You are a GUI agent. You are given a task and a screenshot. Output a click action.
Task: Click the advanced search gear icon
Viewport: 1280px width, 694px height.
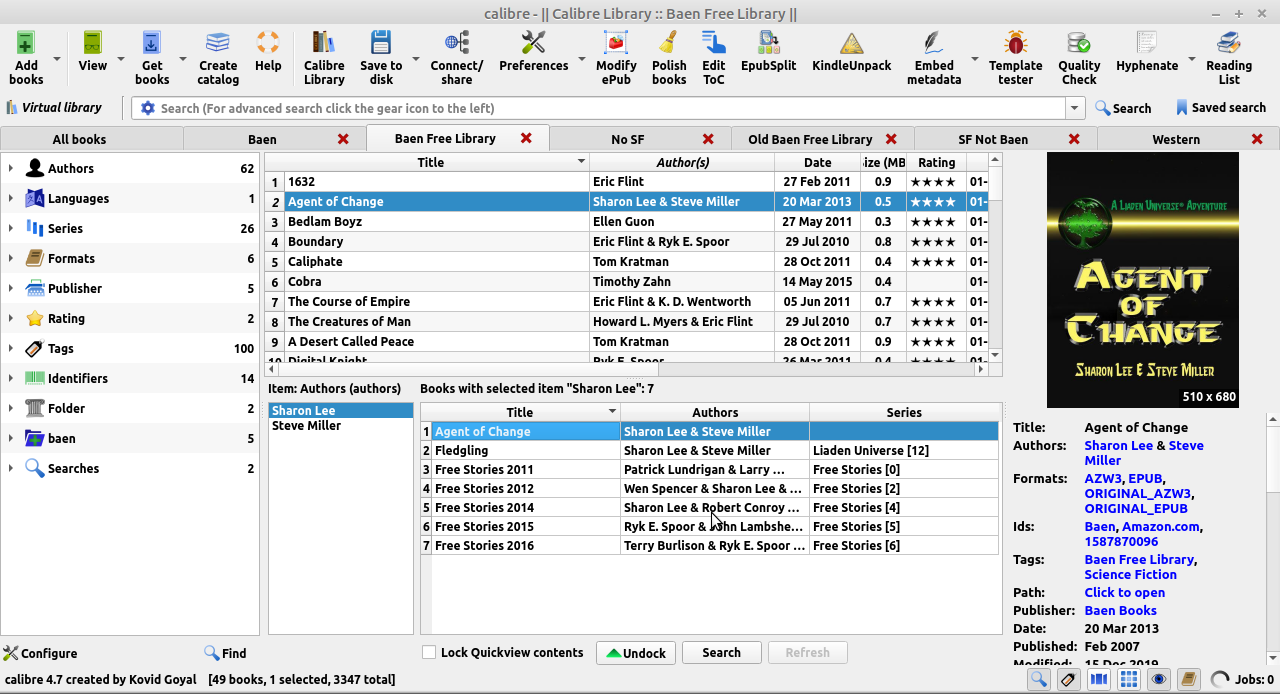tap(148, 108)
